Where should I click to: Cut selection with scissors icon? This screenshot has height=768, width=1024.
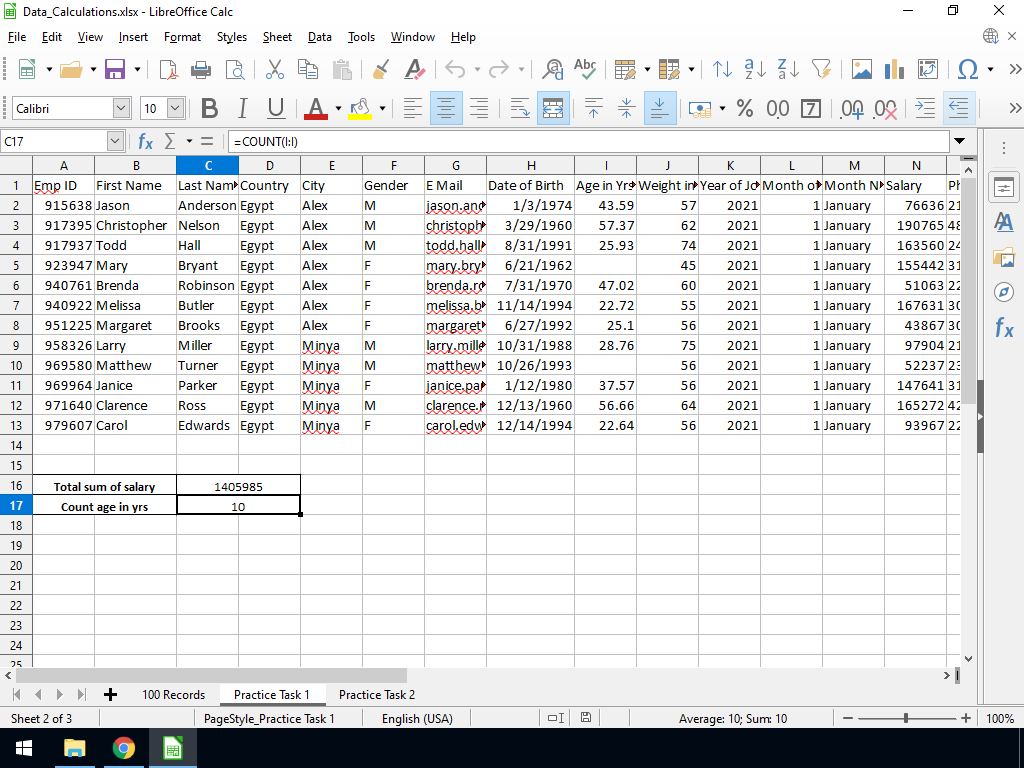coord(275,69)
